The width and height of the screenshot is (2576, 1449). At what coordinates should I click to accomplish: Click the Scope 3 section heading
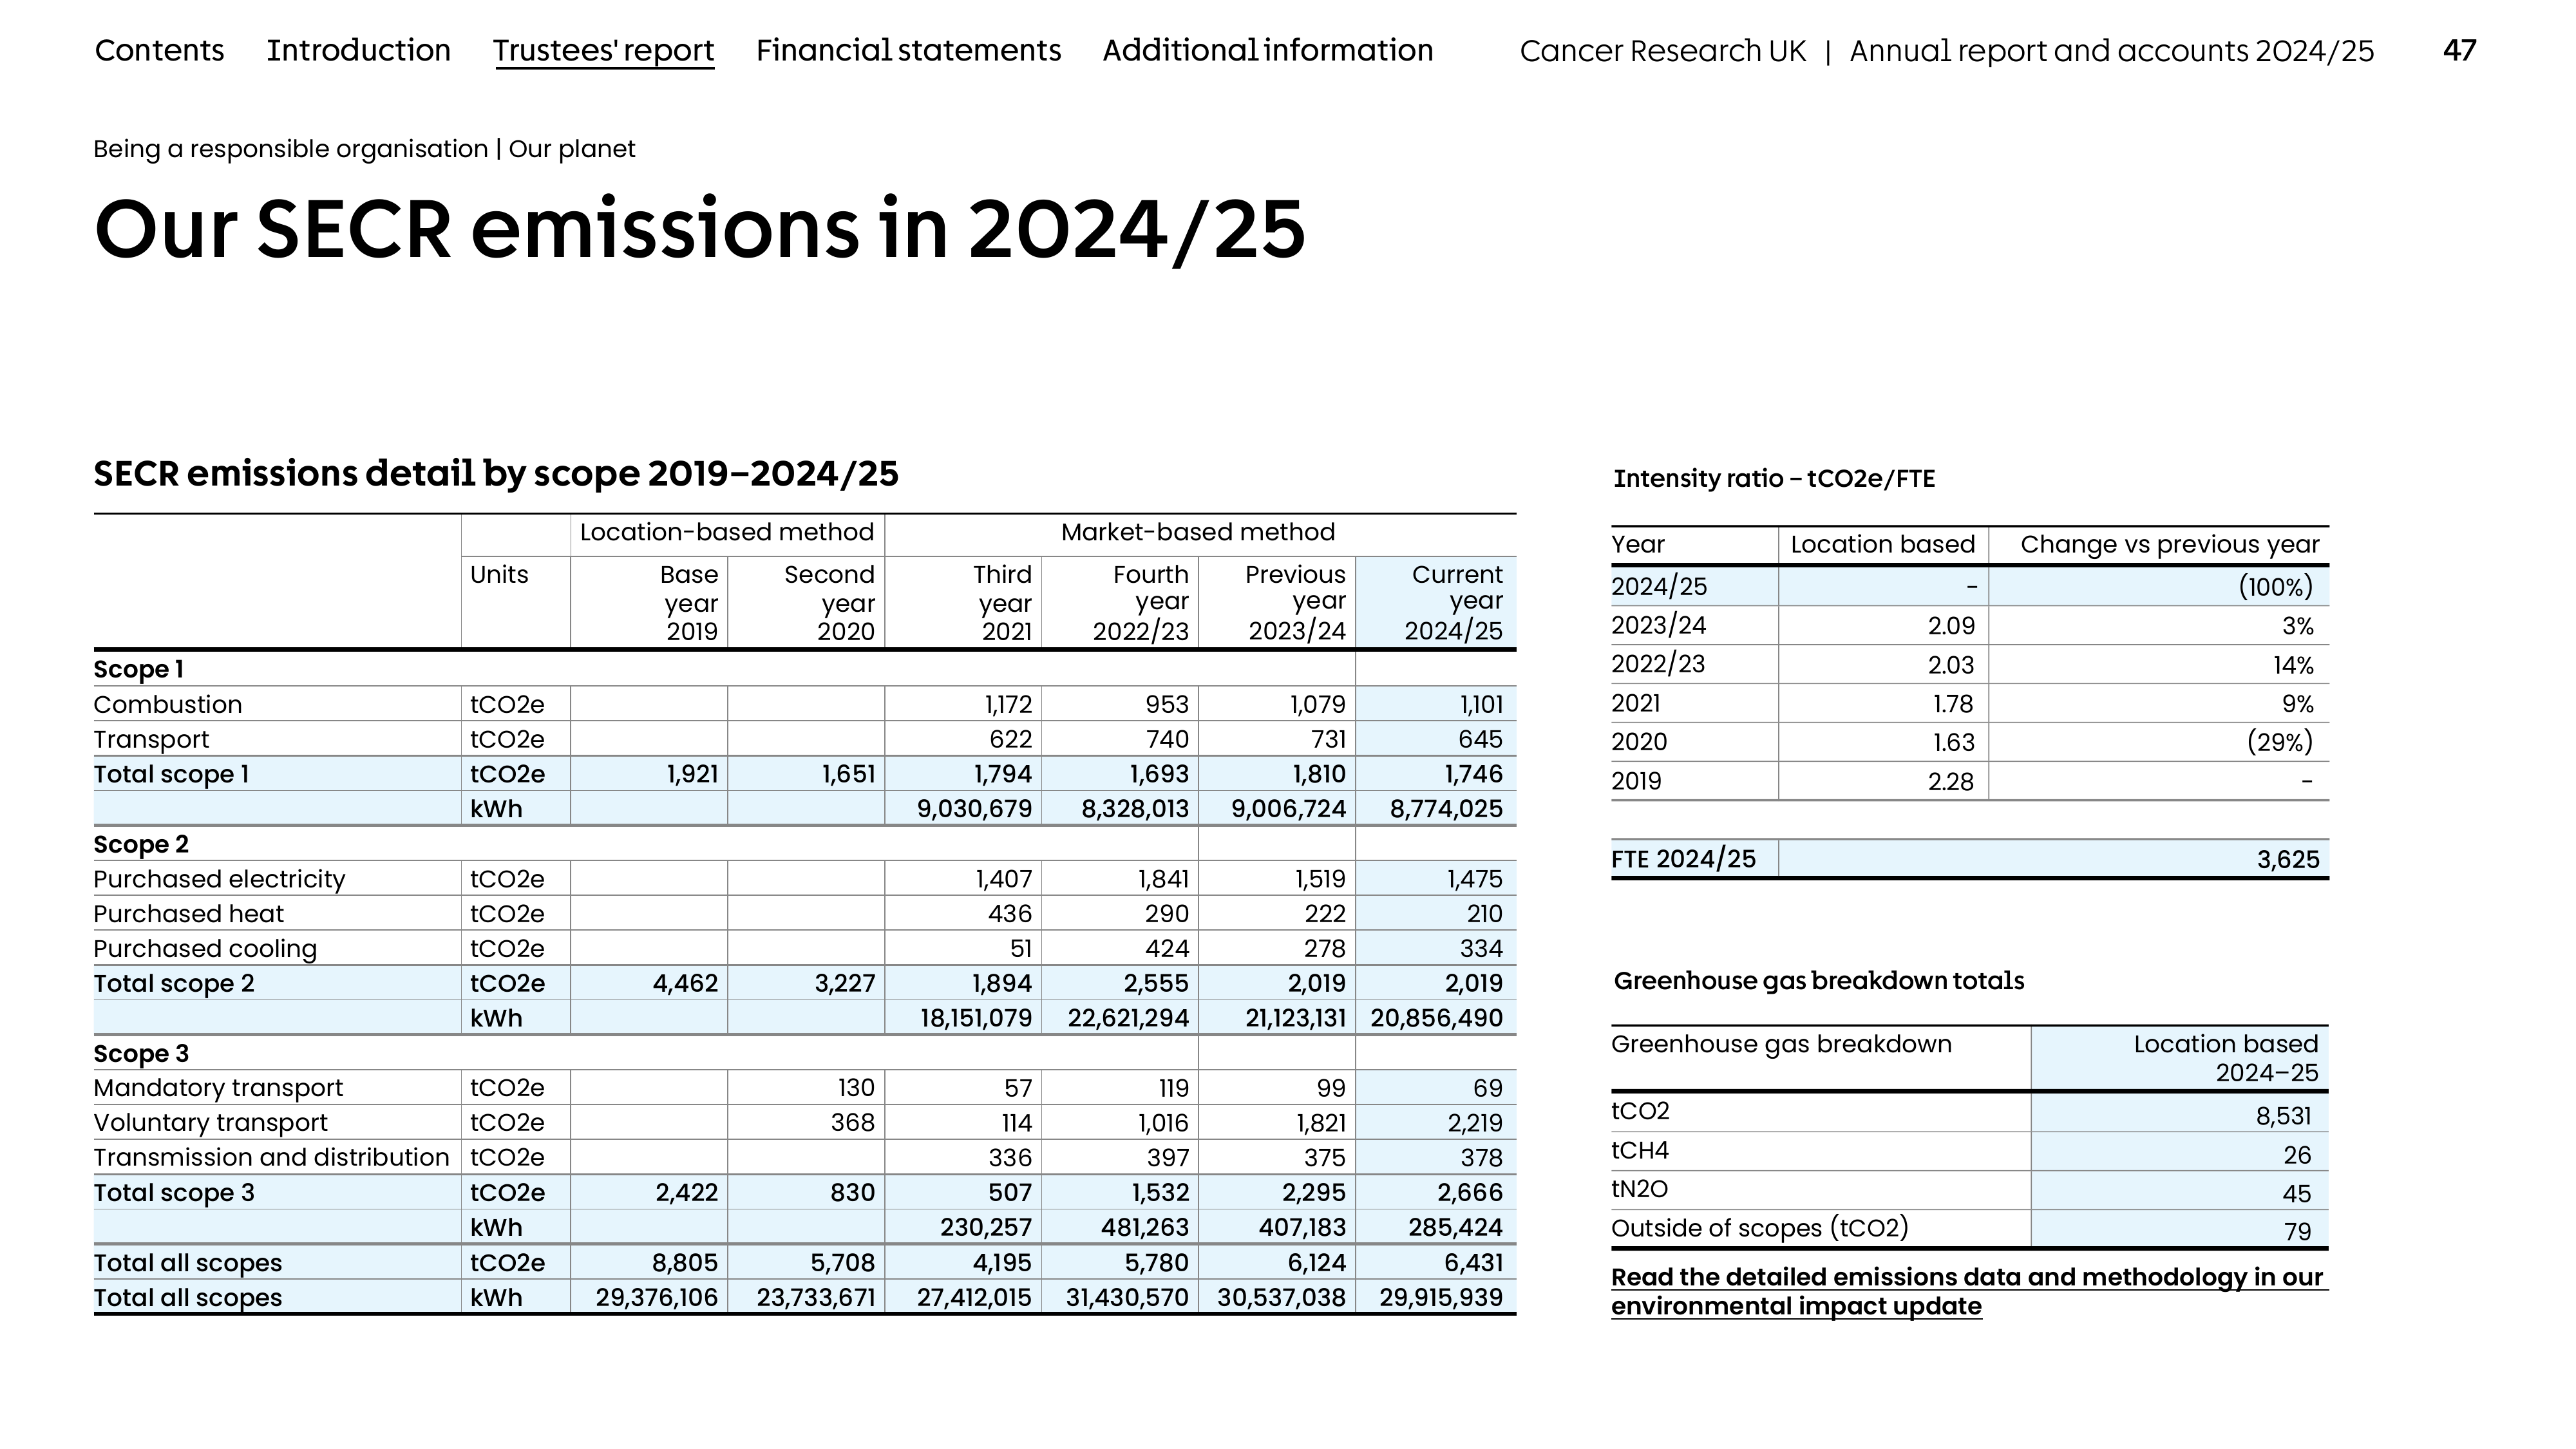(x=141, y=1054)
